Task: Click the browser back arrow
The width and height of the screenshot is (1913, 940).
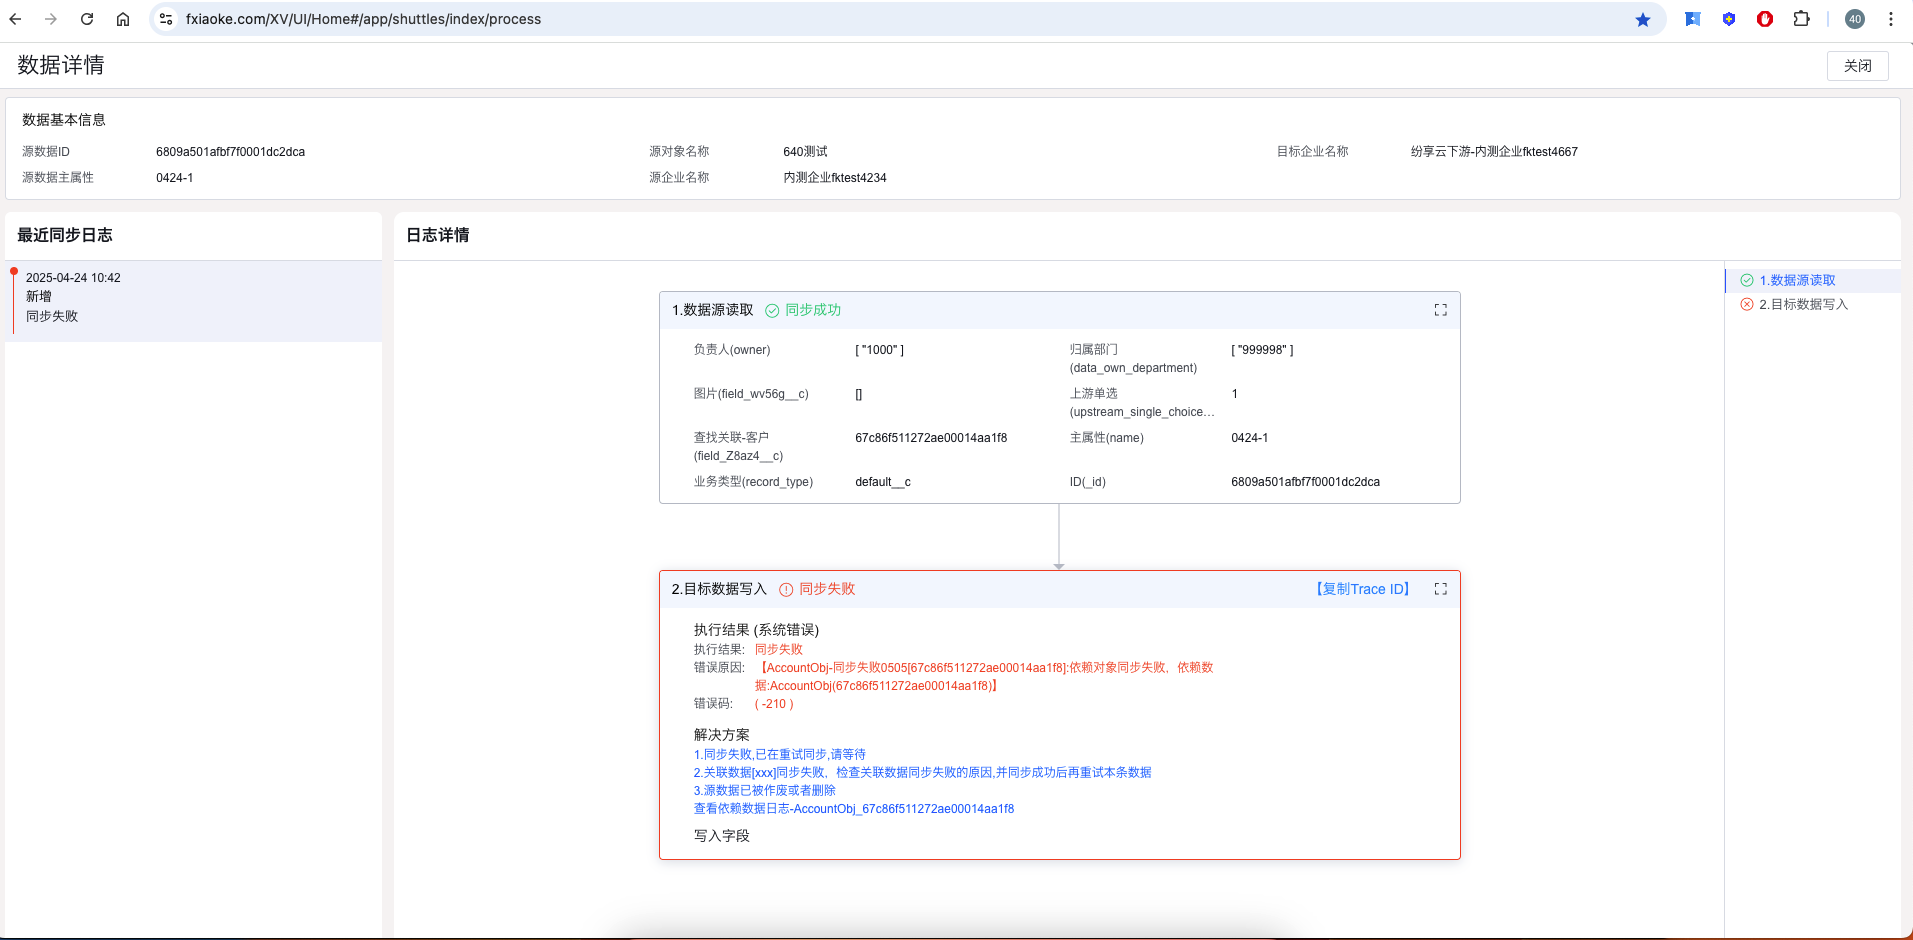Action: click(15, 19)
